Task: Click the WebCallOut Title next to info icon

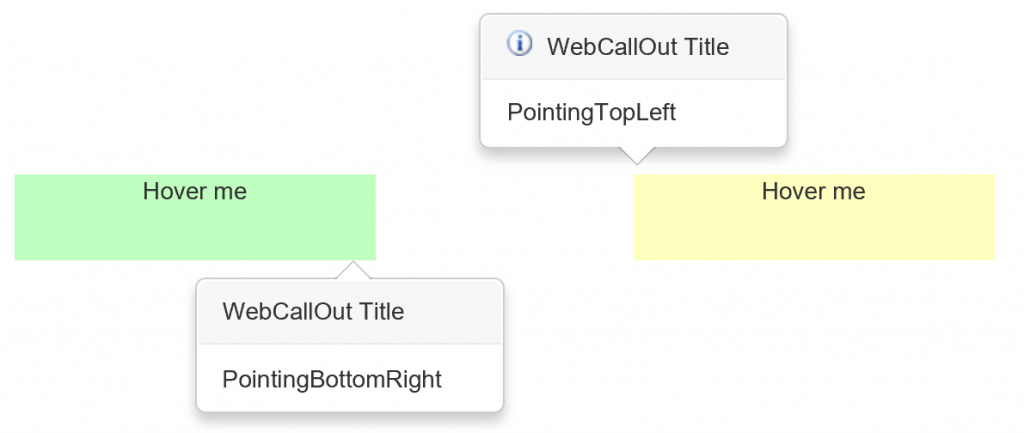Action: point(637,47)
